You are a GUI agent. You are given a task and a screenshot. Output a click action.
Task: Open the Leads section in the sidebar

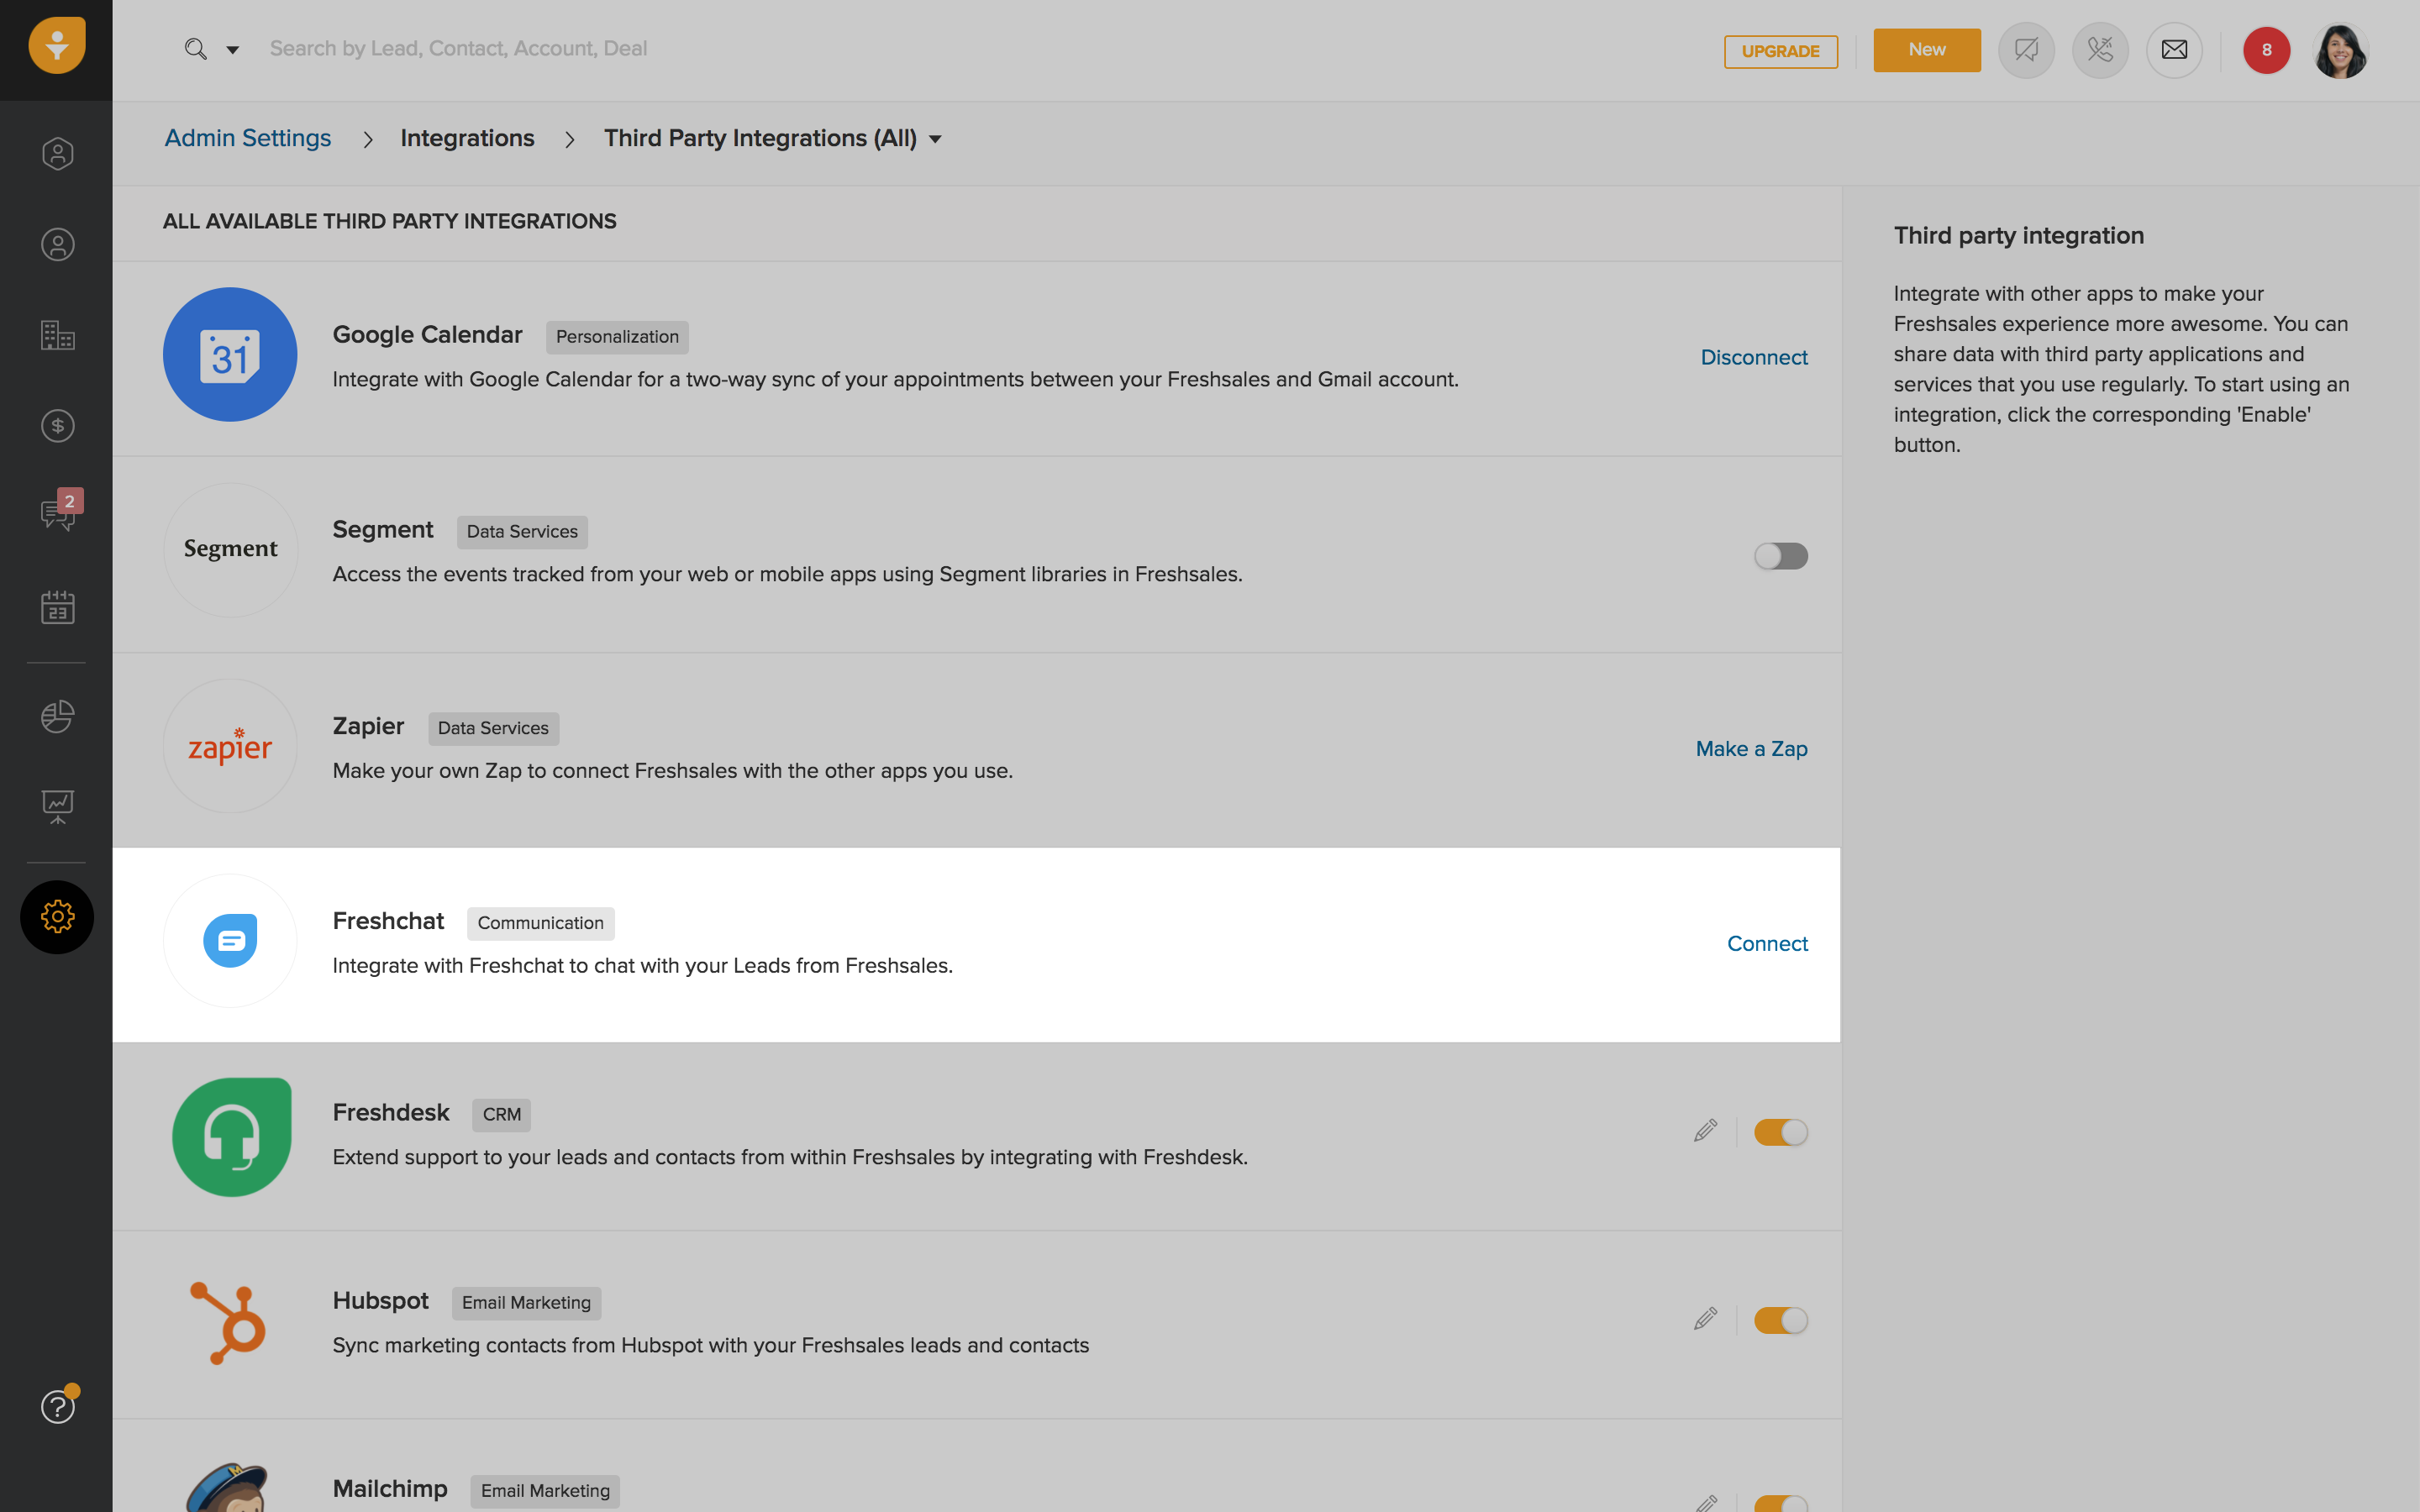tap(57, 153)
